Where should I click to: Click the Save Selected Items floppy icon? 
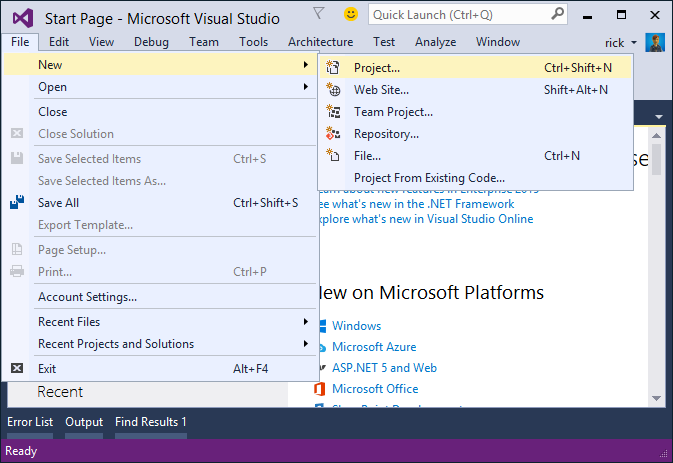(17, 158)
